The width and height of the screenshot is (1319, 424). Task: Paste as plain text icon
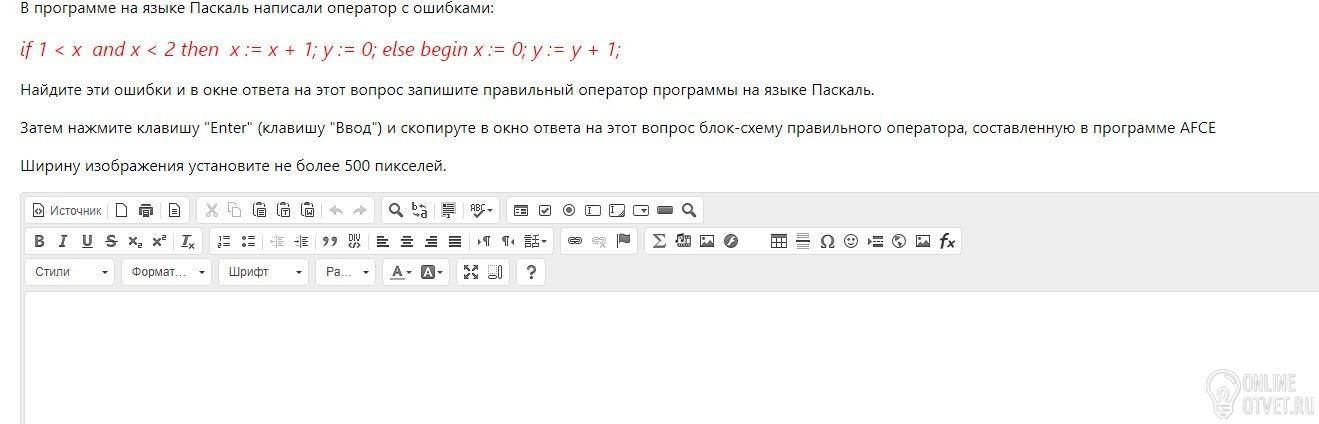[x=283, y=210]
